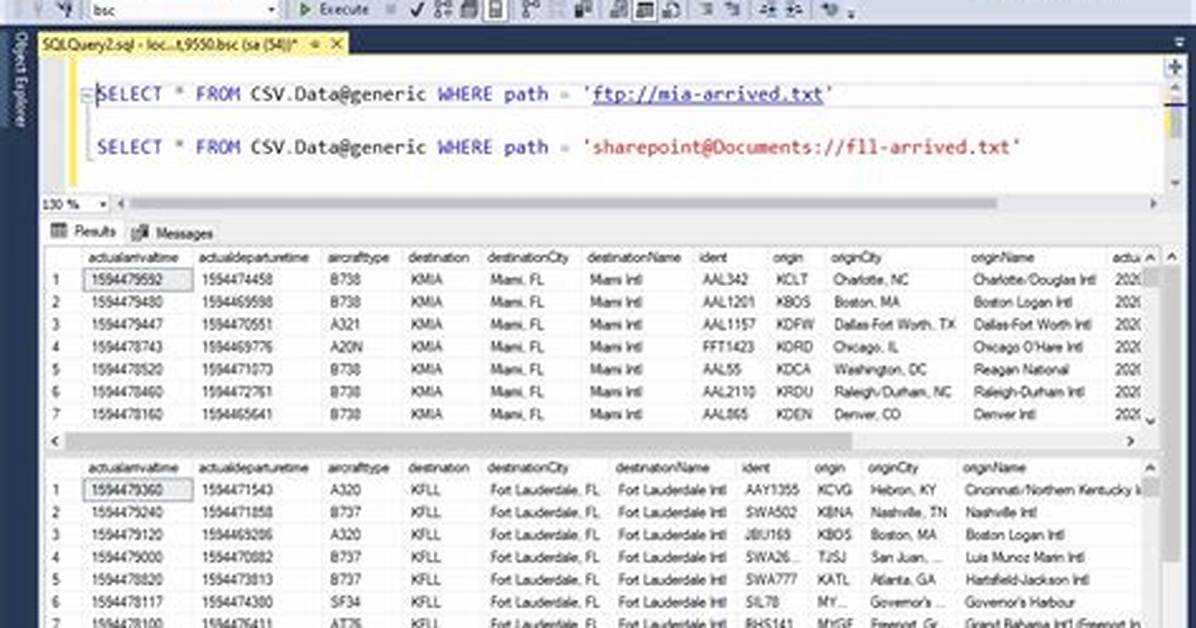Click the Nashville, TN cell
The height and width of the screenshot is (628, 1196).
(x=908, y=513)
